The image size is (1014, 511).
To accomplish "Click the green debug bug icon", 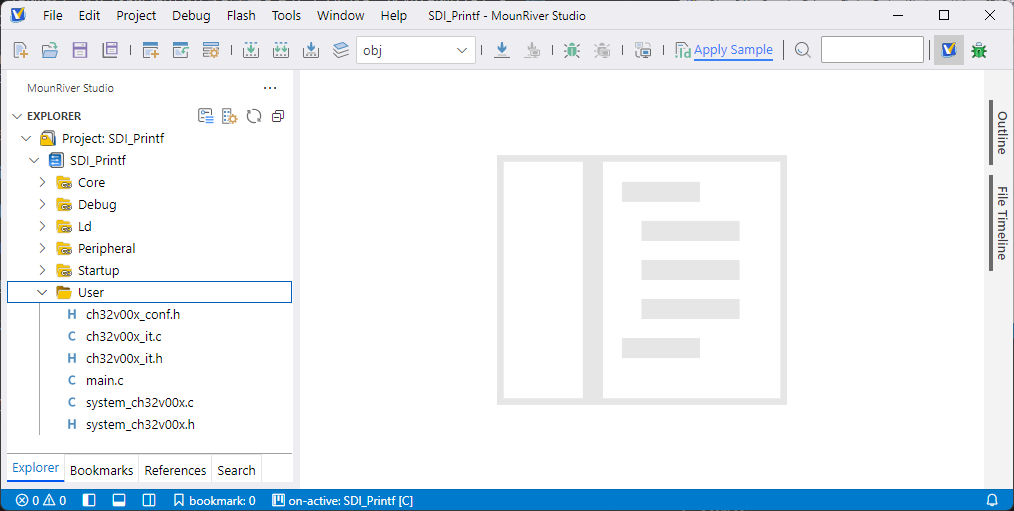I will pyautogui.click(x=571, y=50).
